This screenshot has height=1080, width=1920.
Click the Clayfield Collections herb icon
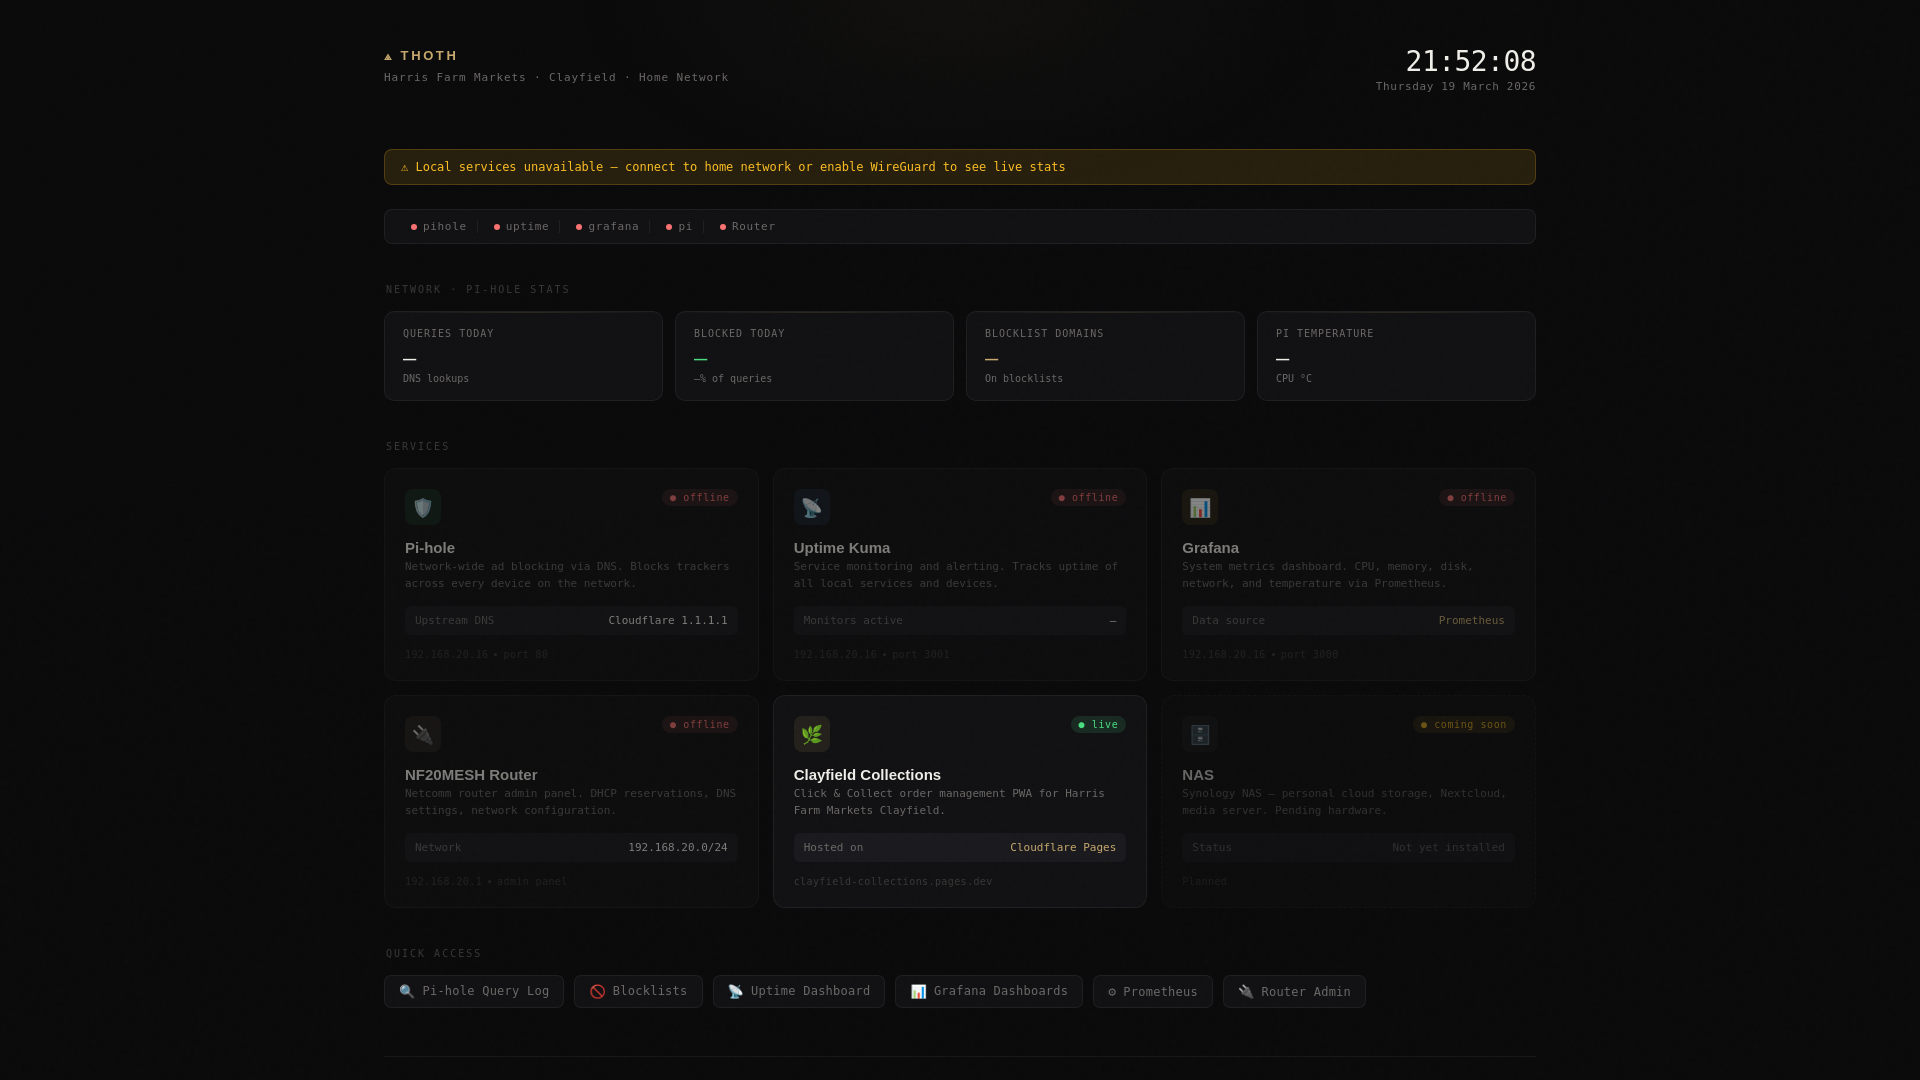point(812,734)
